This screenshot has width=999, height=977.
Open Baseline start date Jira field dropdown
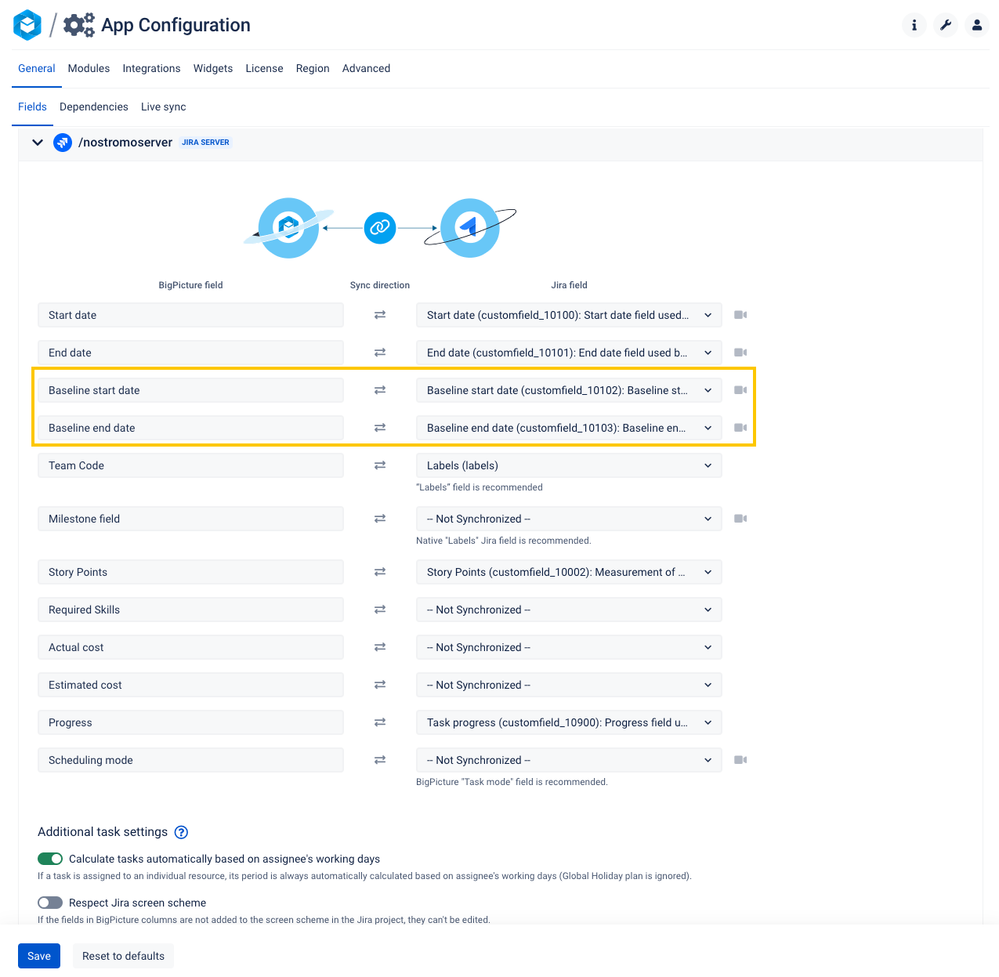pyautogui.click(x=569, y=390)
